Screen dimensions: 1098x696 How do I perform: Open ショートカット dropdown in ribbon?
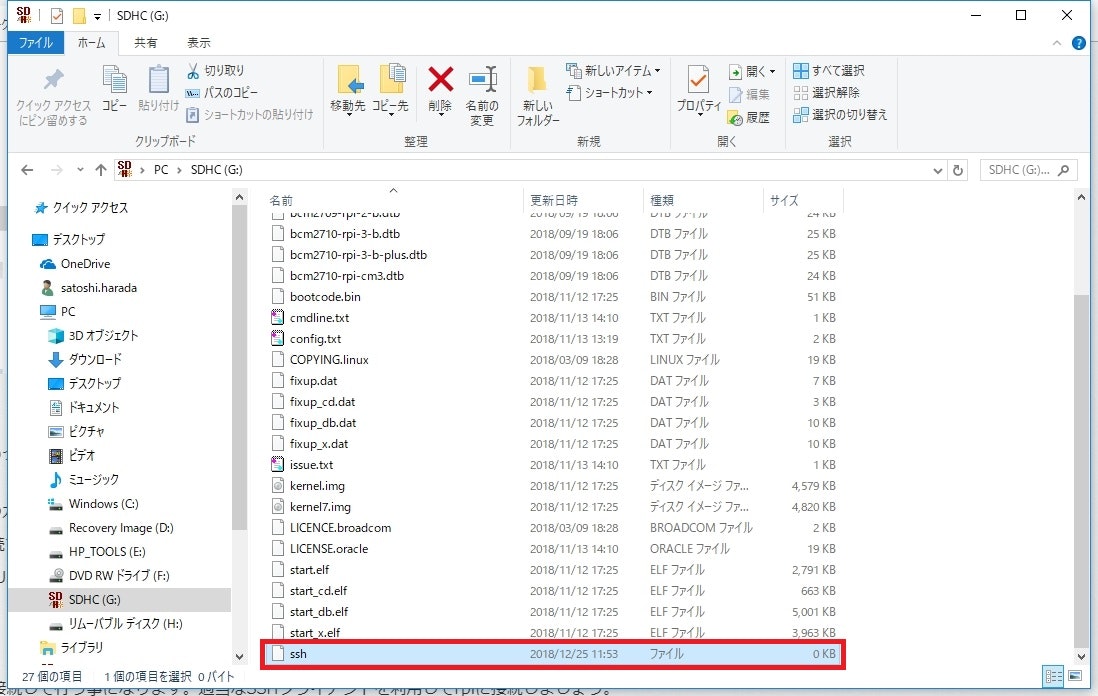610,92
